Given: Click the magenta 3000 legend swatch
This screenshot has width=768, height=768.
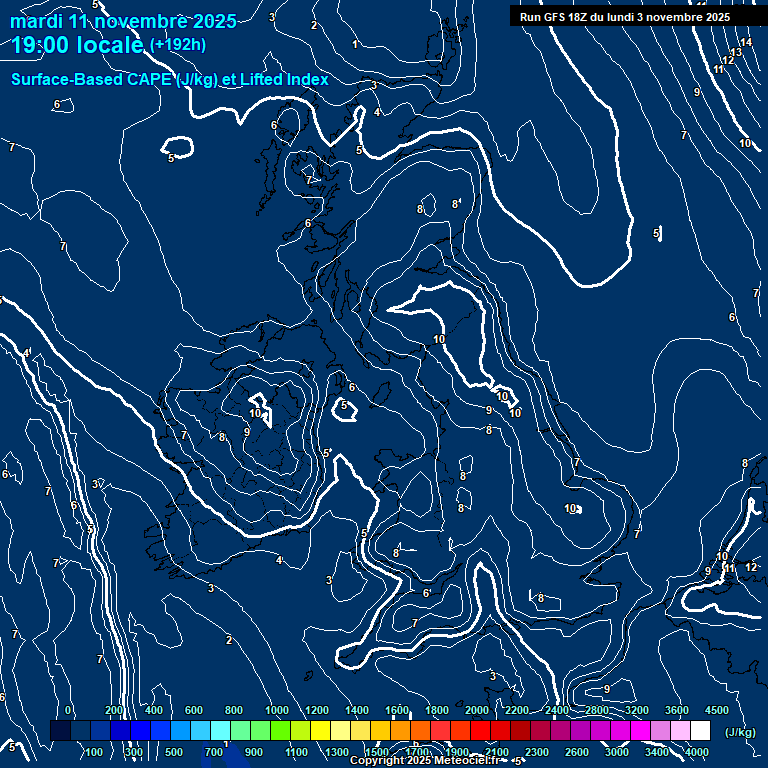Looking at the screenshot, I should tap(620, 731).
